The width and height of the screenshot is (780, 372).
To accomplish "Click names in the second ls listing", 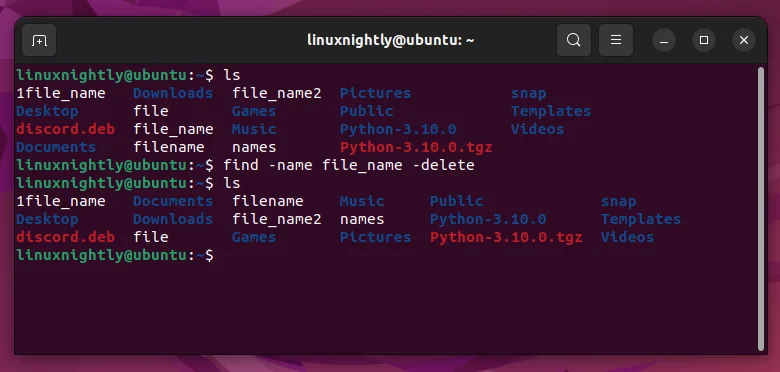I will 362,219.
